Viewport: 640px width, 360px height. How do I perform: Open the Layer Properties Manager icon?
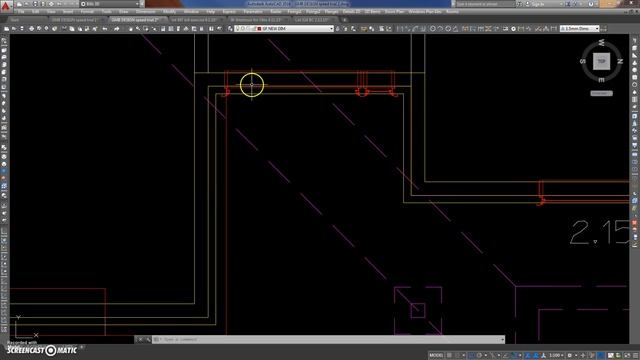click(230, 29)
